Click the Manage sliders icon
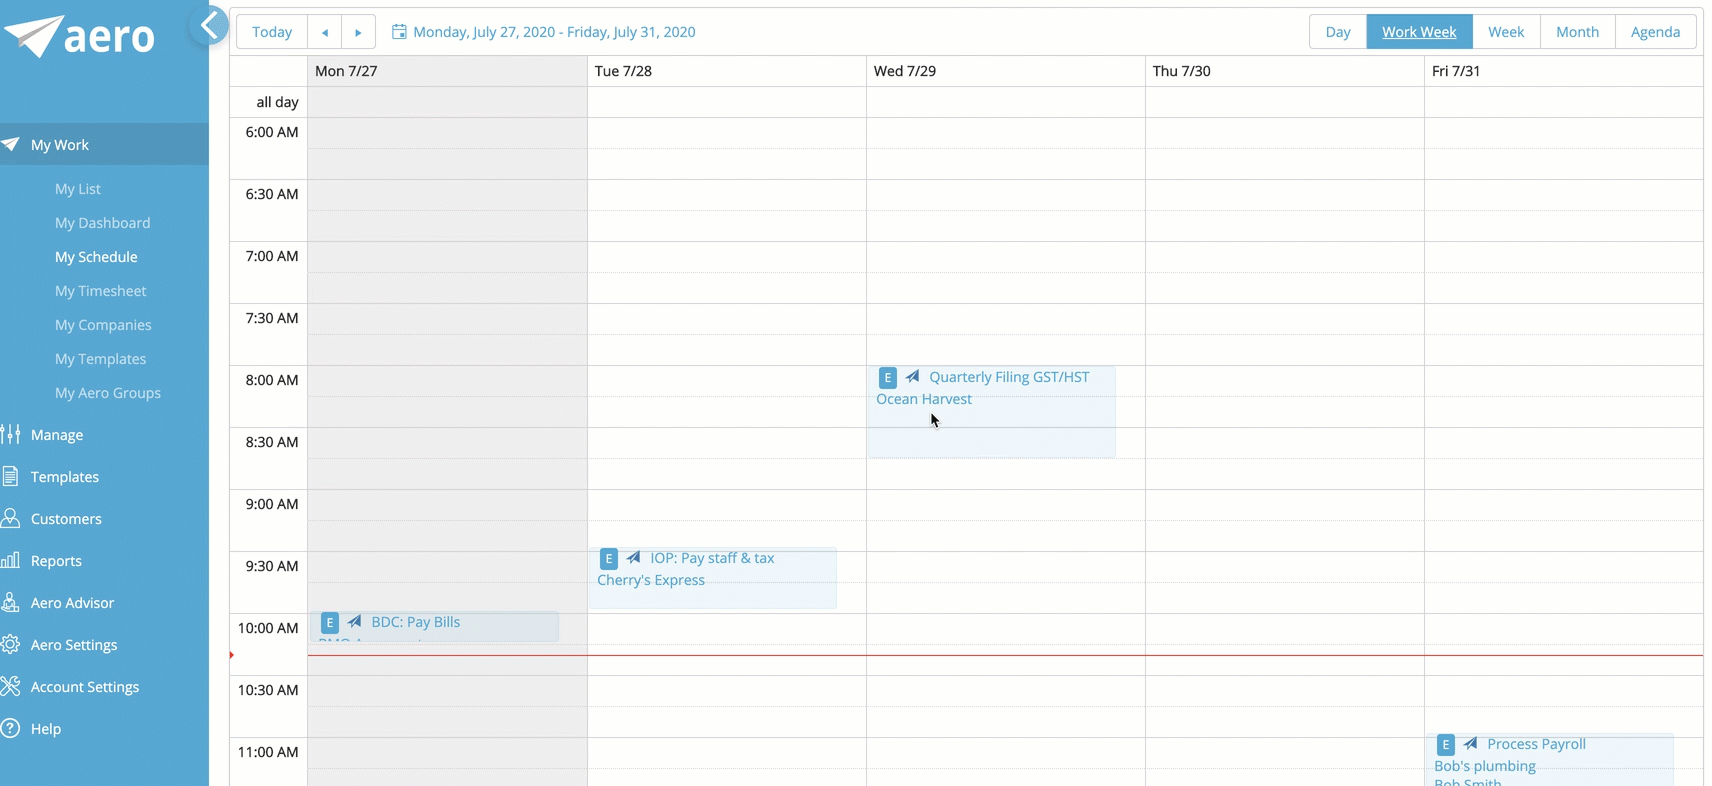 [x=11, y=434]
